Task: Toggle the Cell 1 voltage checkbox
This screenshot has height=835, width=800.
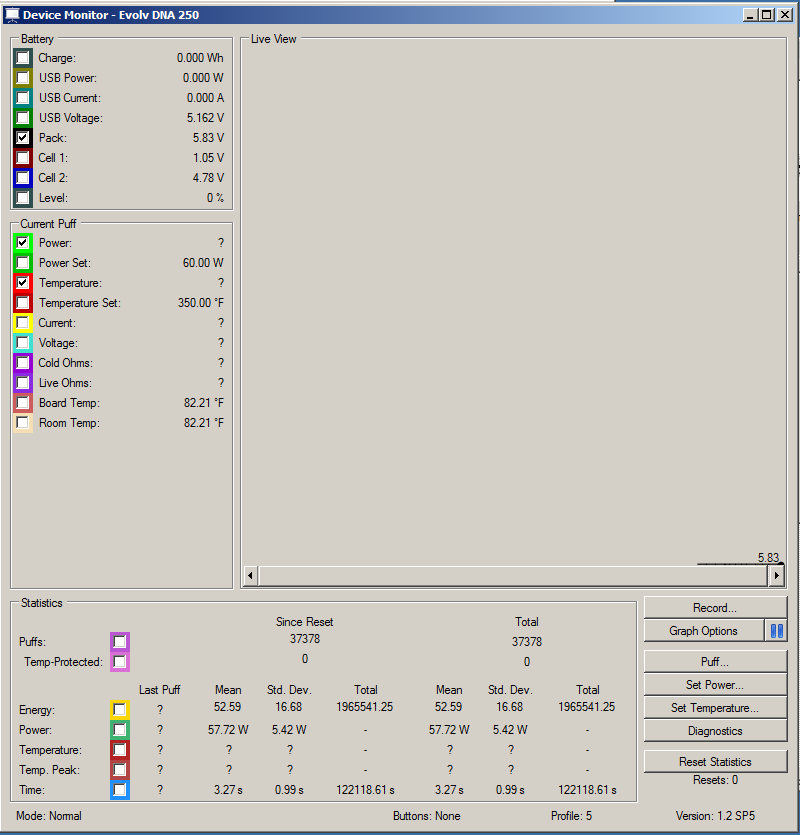Action: pos(23,158)
